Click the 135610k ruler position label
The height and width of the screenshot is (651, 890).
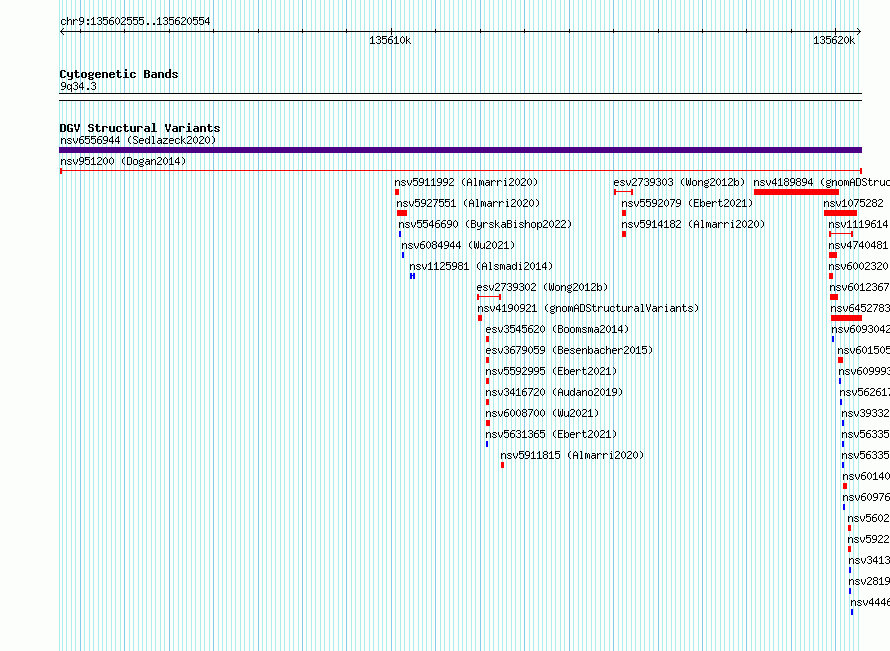[x=390, y=40]
